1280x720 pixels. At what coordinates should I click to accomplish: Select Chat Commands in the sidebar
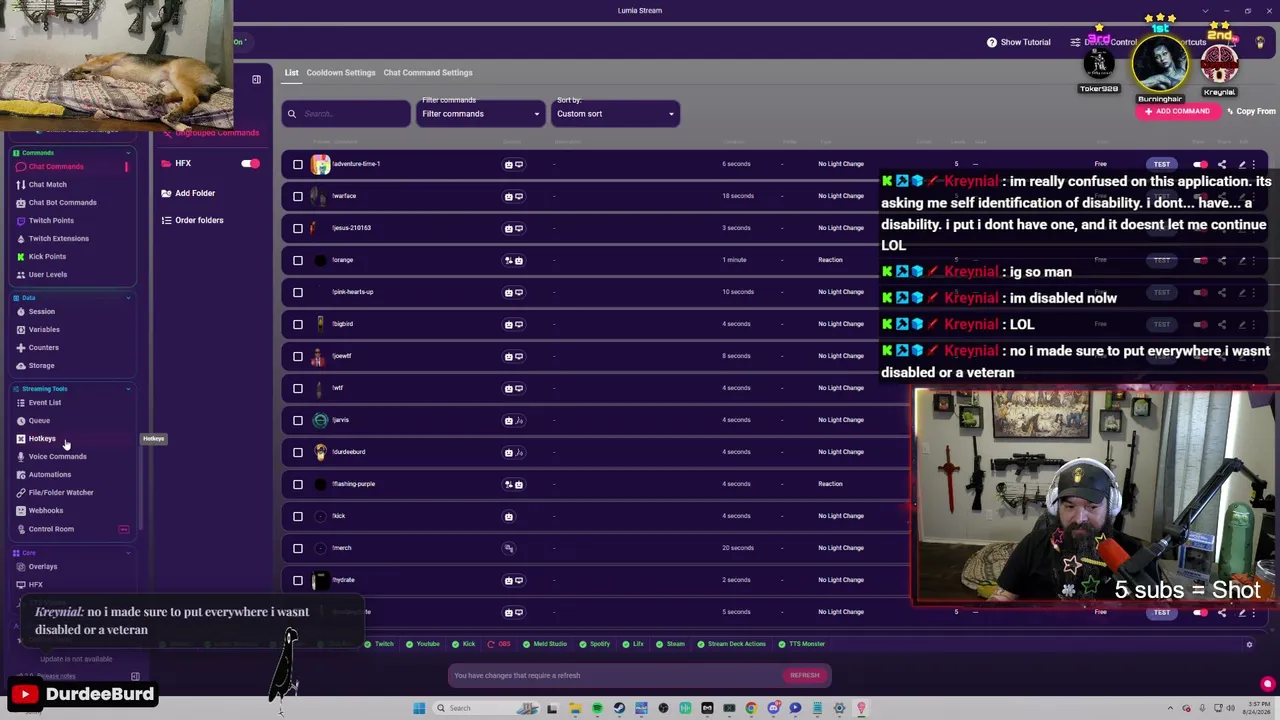pyautogui.click(x=56, y=167)
